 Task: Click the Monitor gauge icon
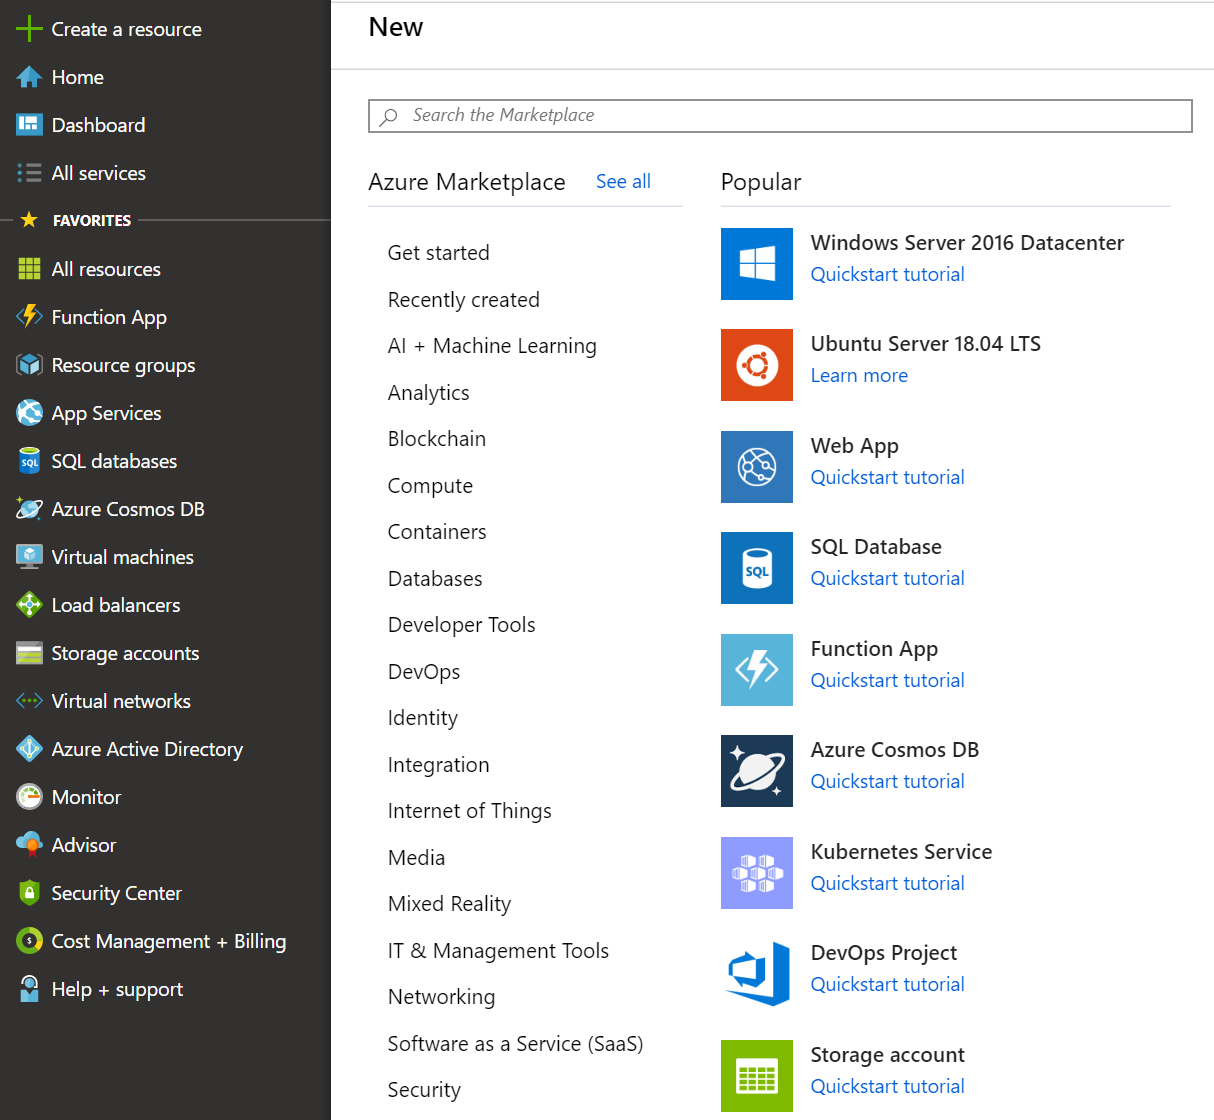coord(30,797)
